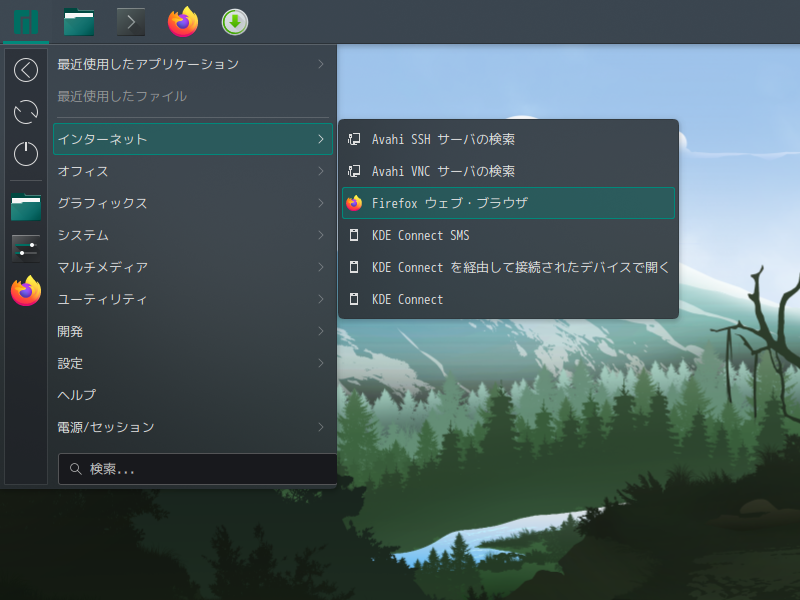Launch Firefox from the menu sidebar favorites
800x600 pixels.
[26, 291]
